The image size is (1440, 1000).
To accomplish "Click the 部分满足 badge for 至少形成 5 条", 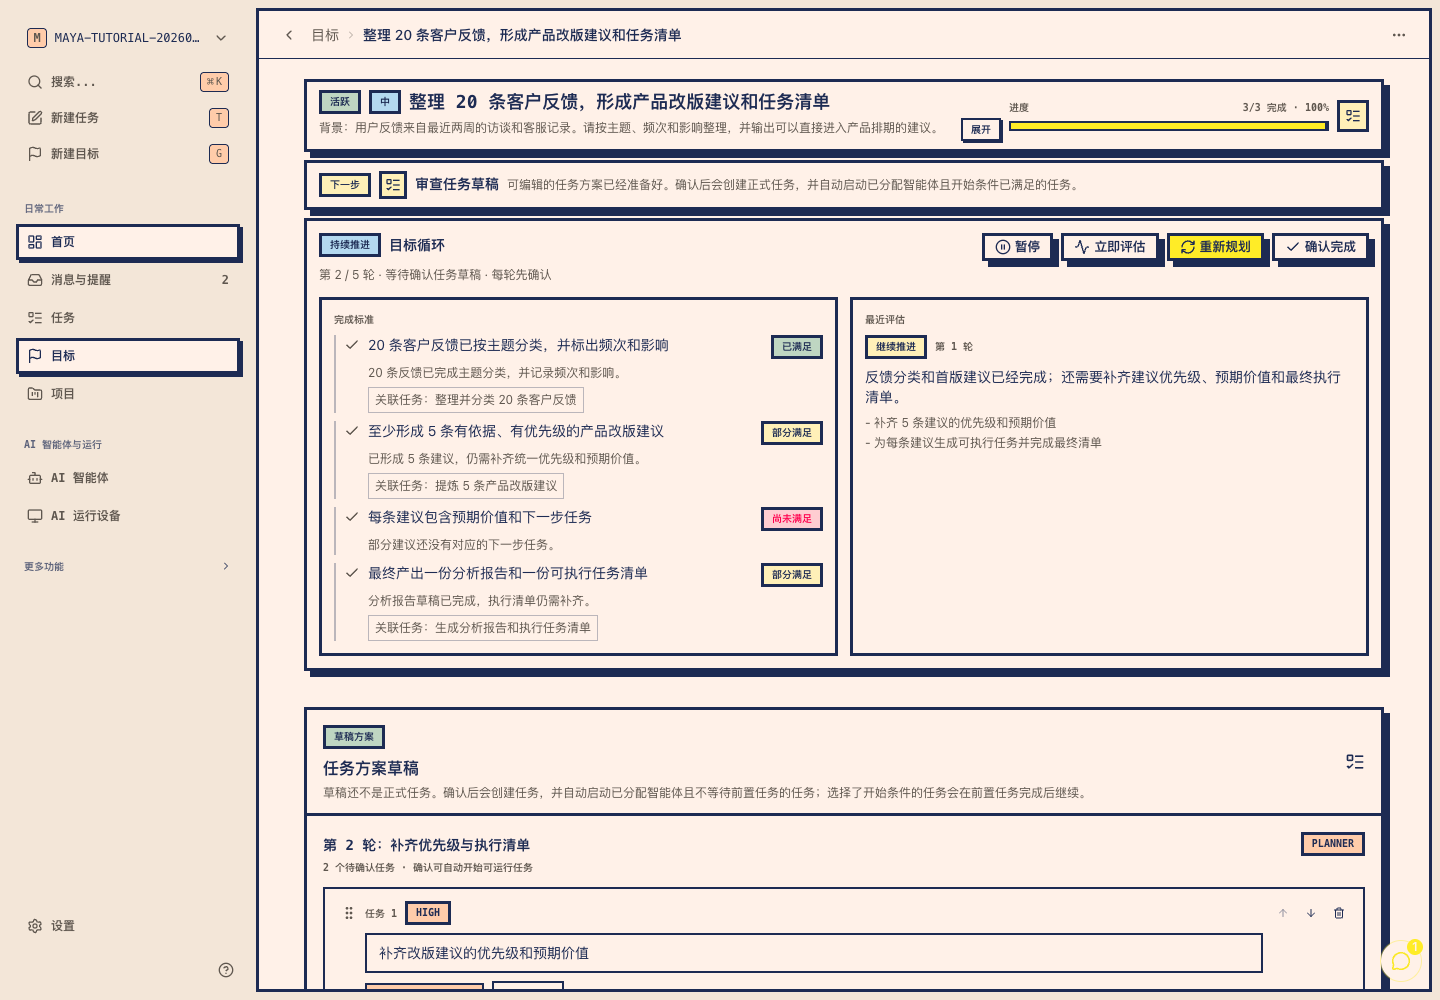I will (x=792, y=433).
